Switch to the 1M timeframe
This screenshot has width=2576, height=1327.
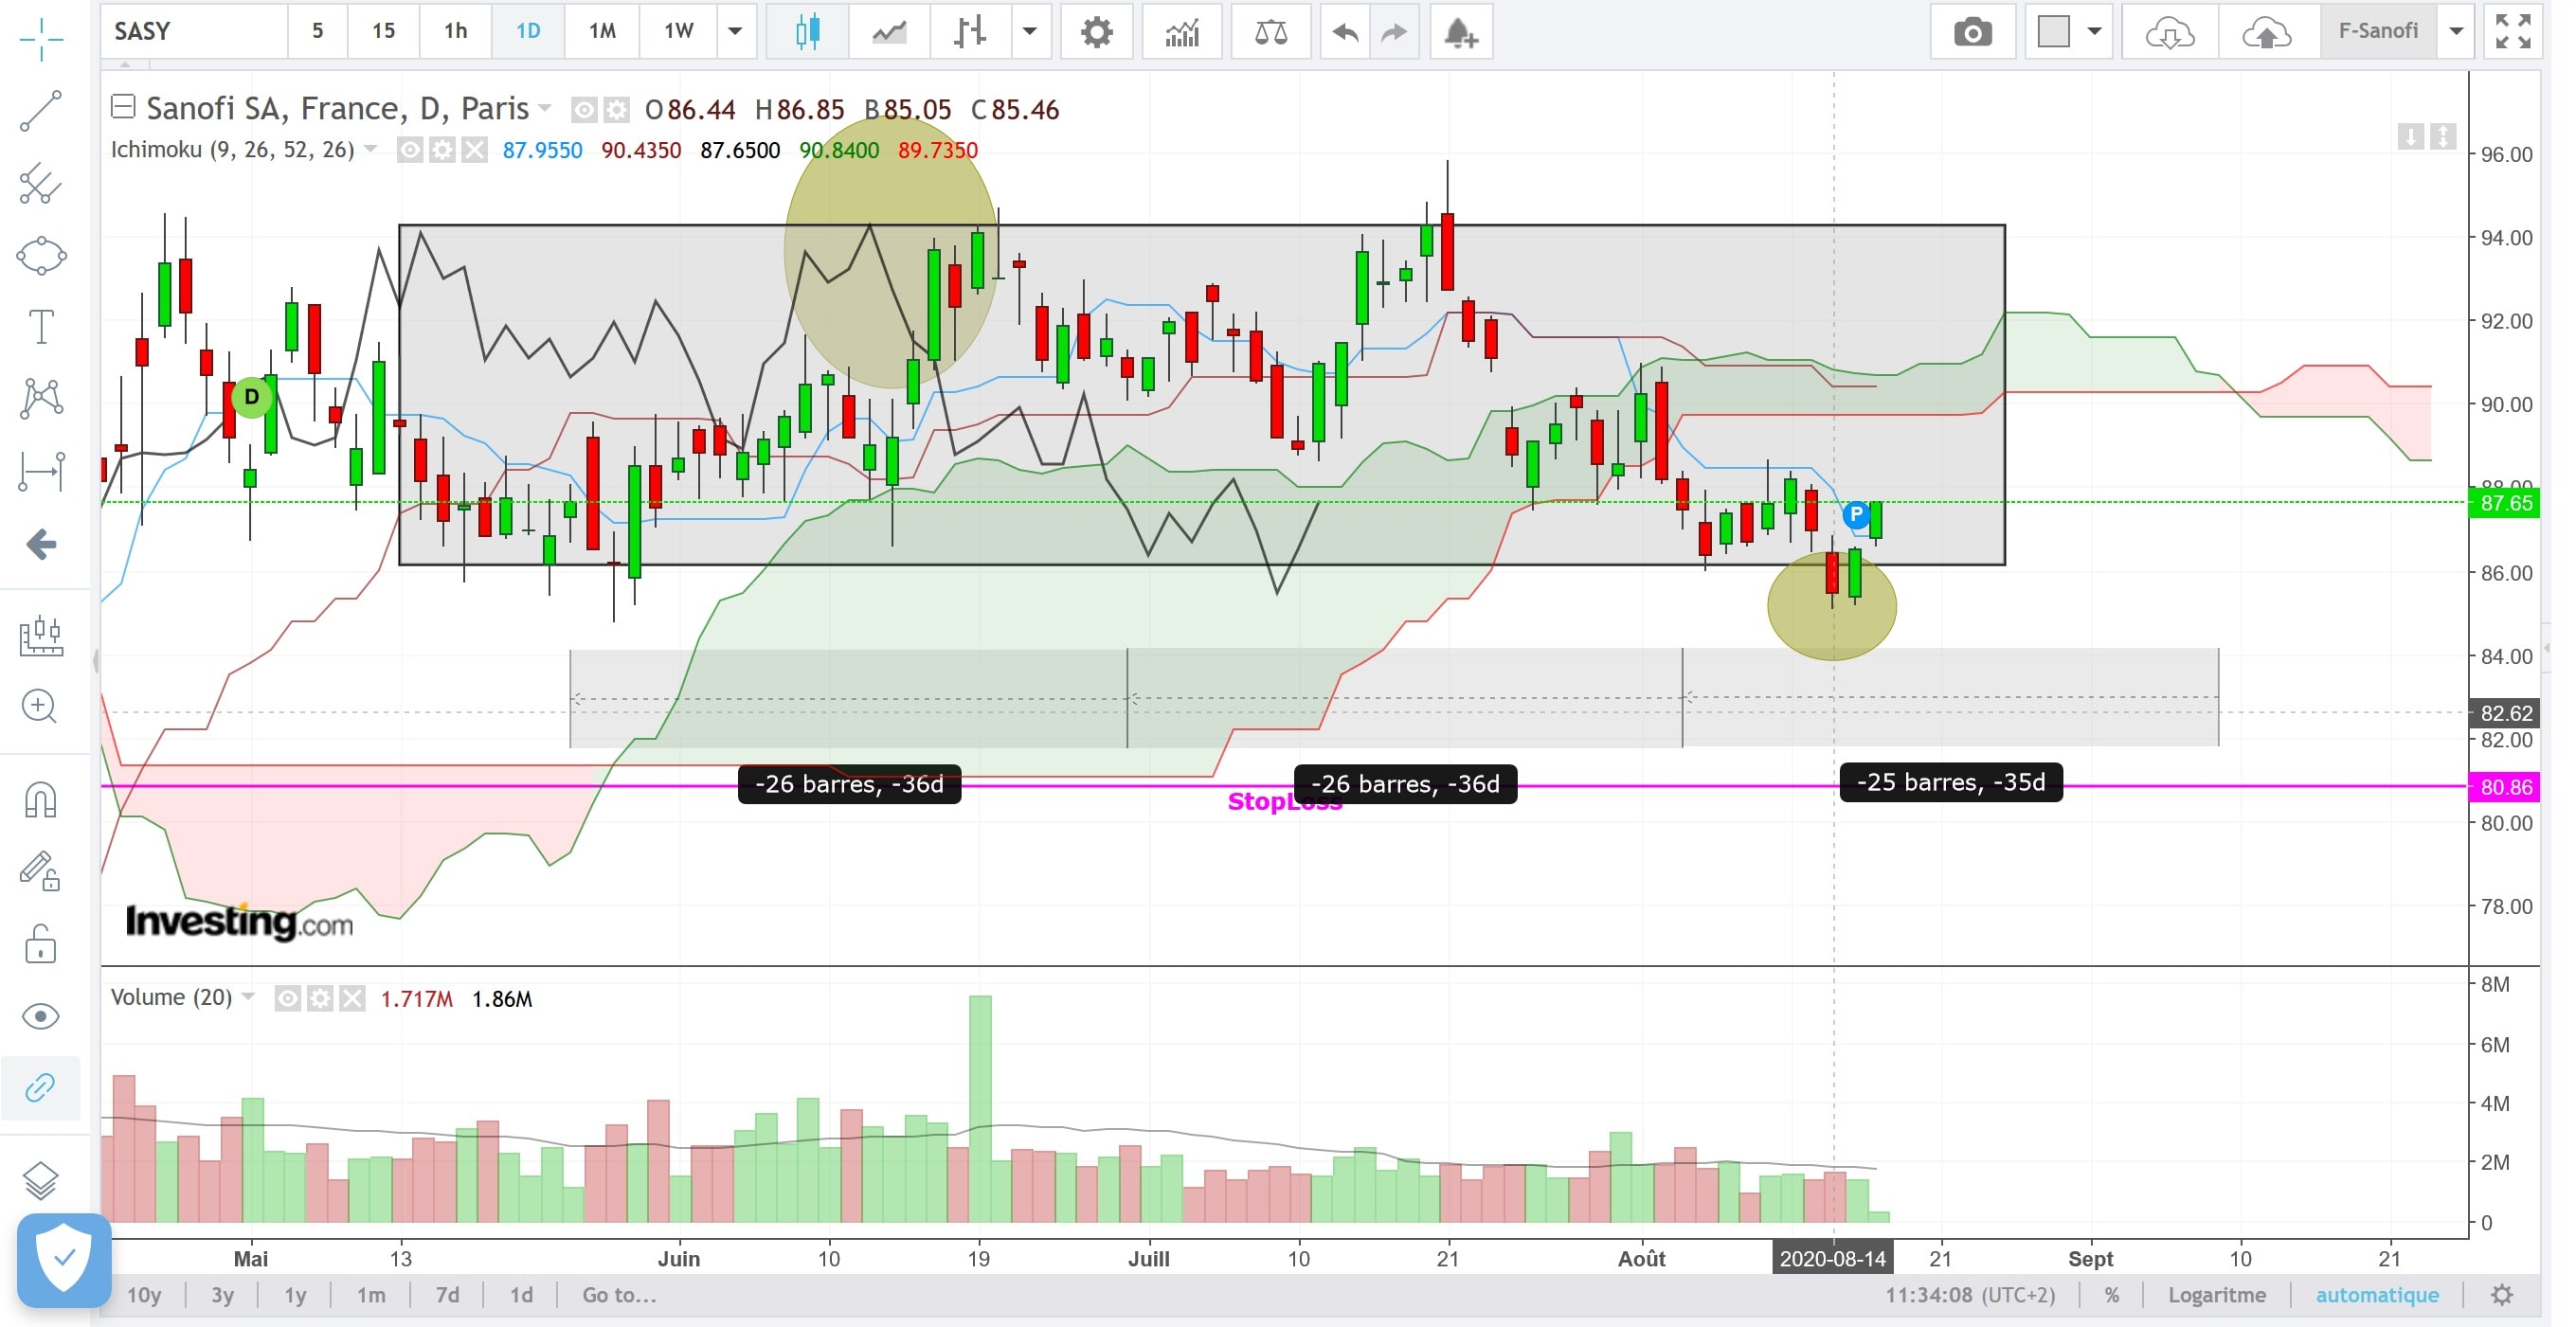[602, 31]
